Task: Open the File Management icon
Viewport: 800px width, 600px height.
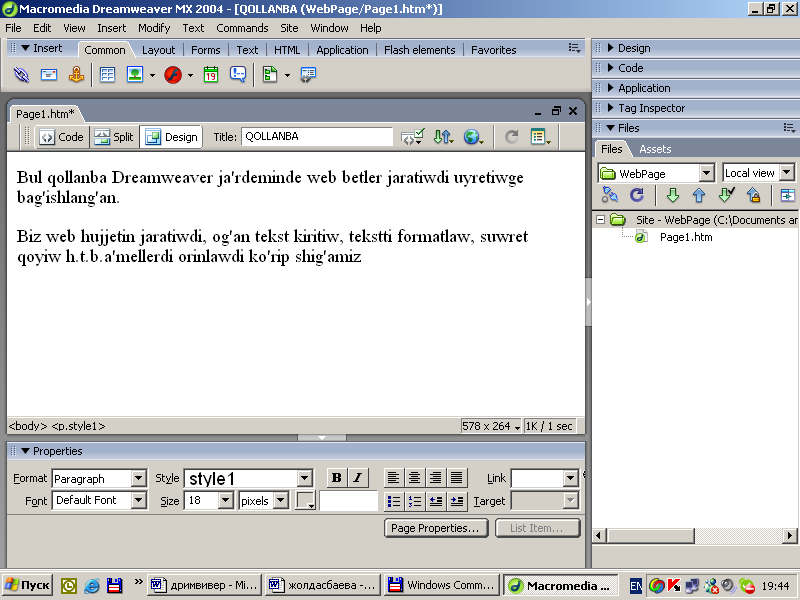Action: tap(443, 137)
